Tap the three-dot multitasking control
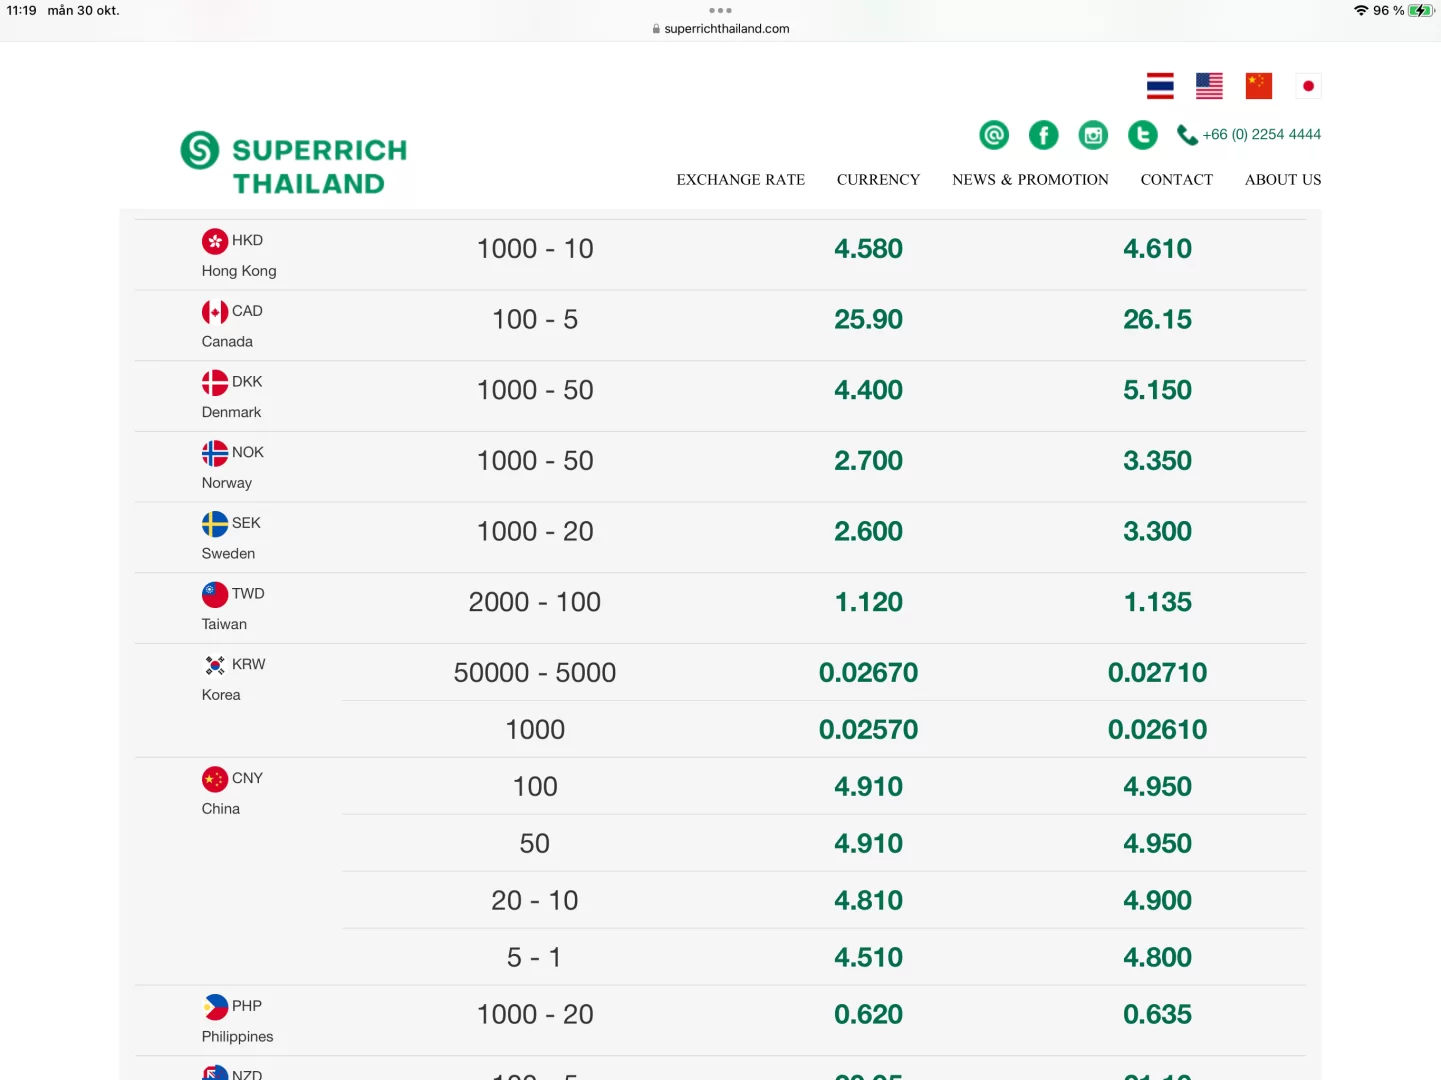This screenshot has height=1080, width=1441. click(x=720, y=11)
